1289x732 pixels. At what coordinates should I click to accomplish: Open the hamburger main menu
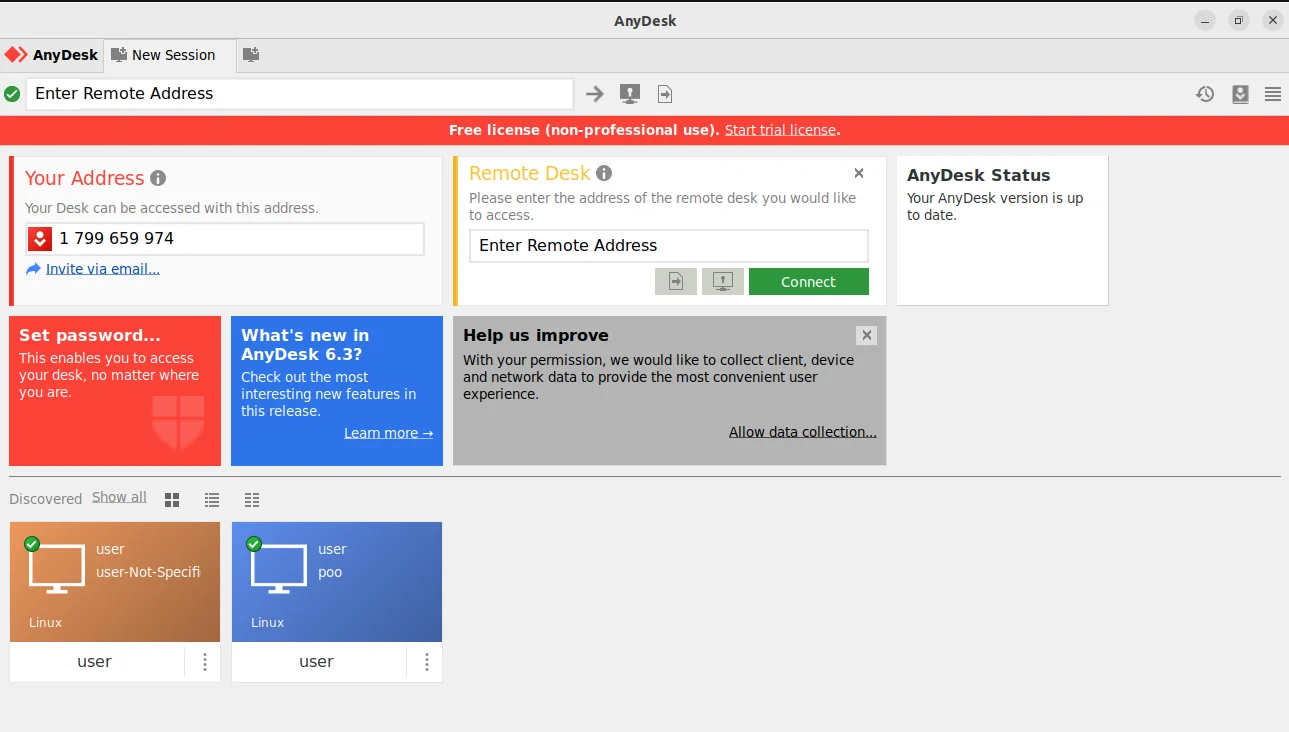1273,94
